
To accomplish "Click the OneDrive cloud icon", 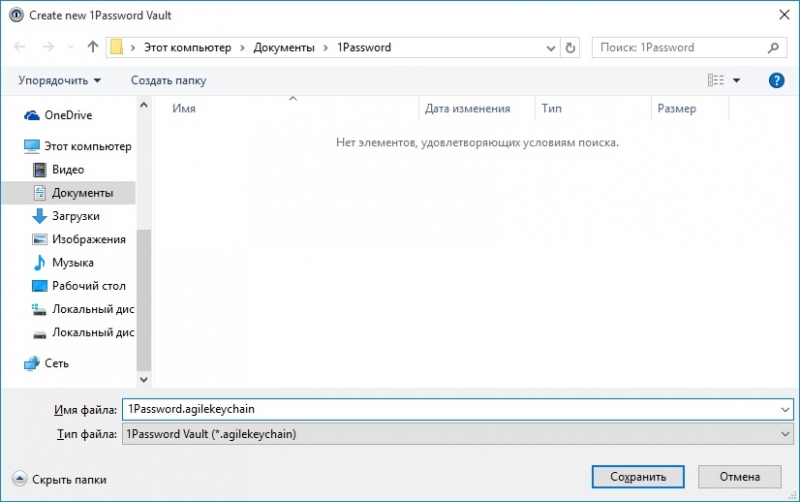I will [x=32, y=115].
